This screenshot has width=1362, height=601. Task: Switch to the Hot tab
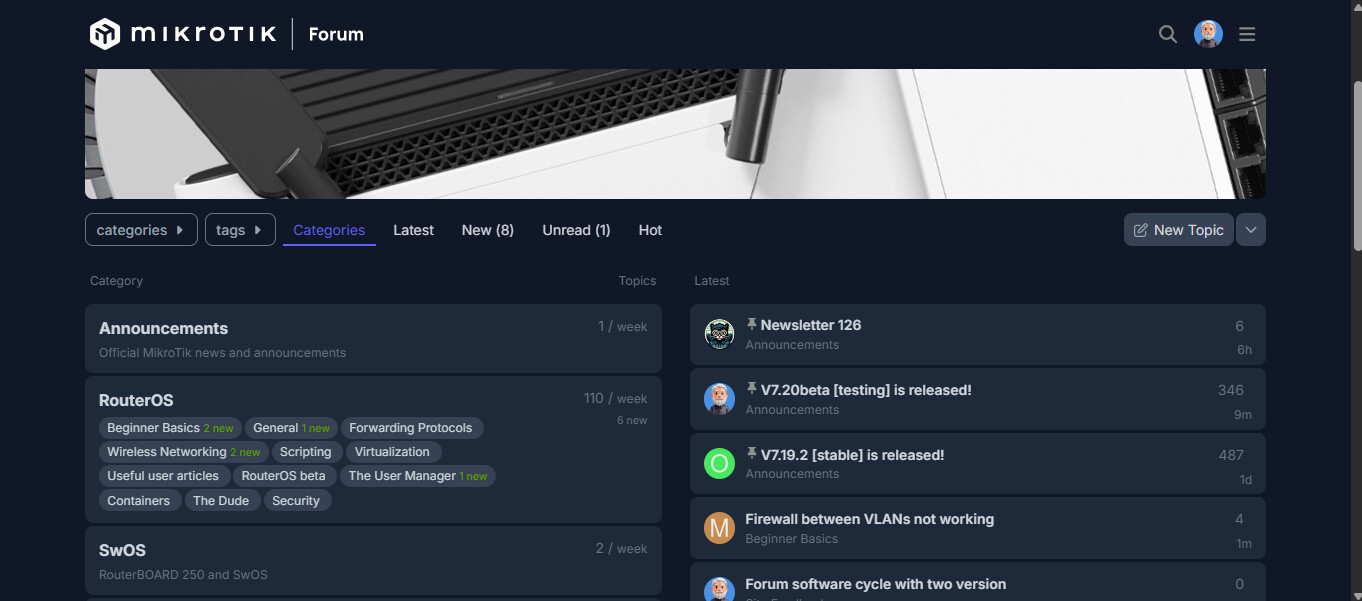650,230
